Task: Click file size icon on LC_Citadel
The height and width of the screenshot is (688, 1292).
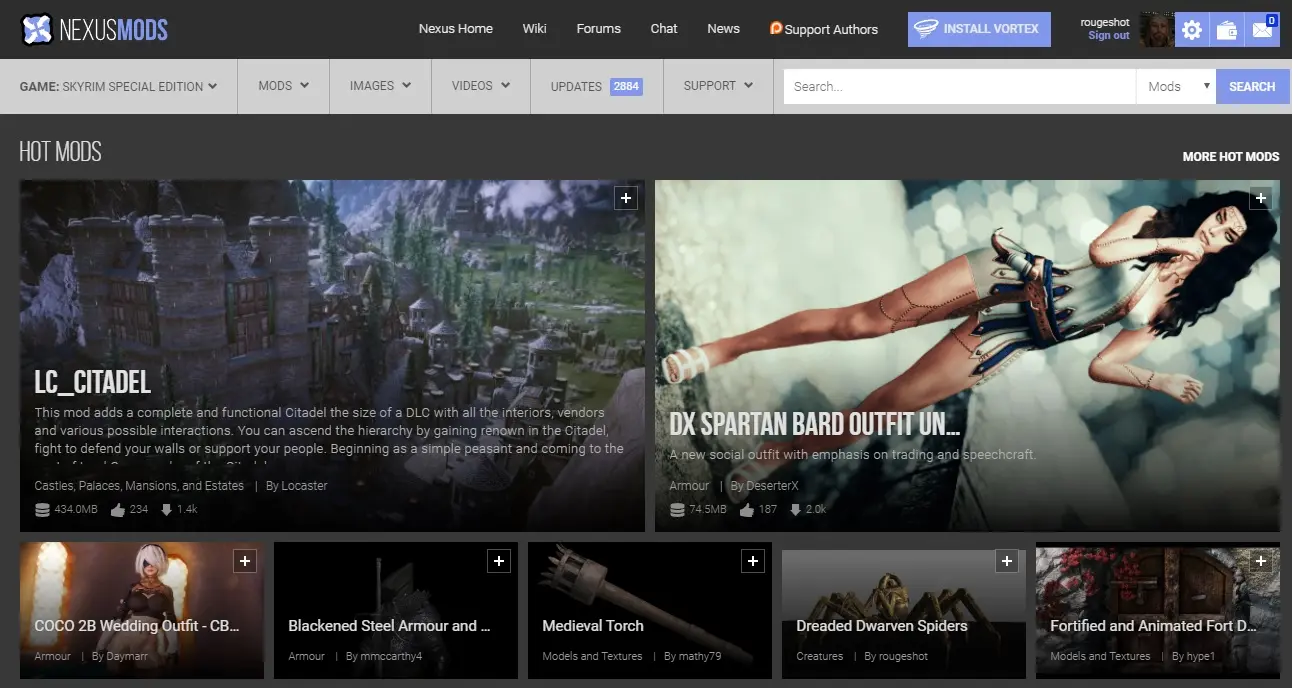Action: [42, 510]
